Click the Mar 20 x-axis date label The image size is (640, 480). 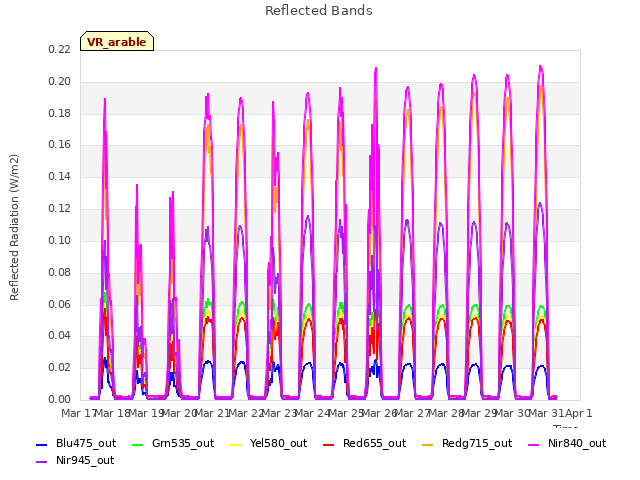(x=180, y=413)
